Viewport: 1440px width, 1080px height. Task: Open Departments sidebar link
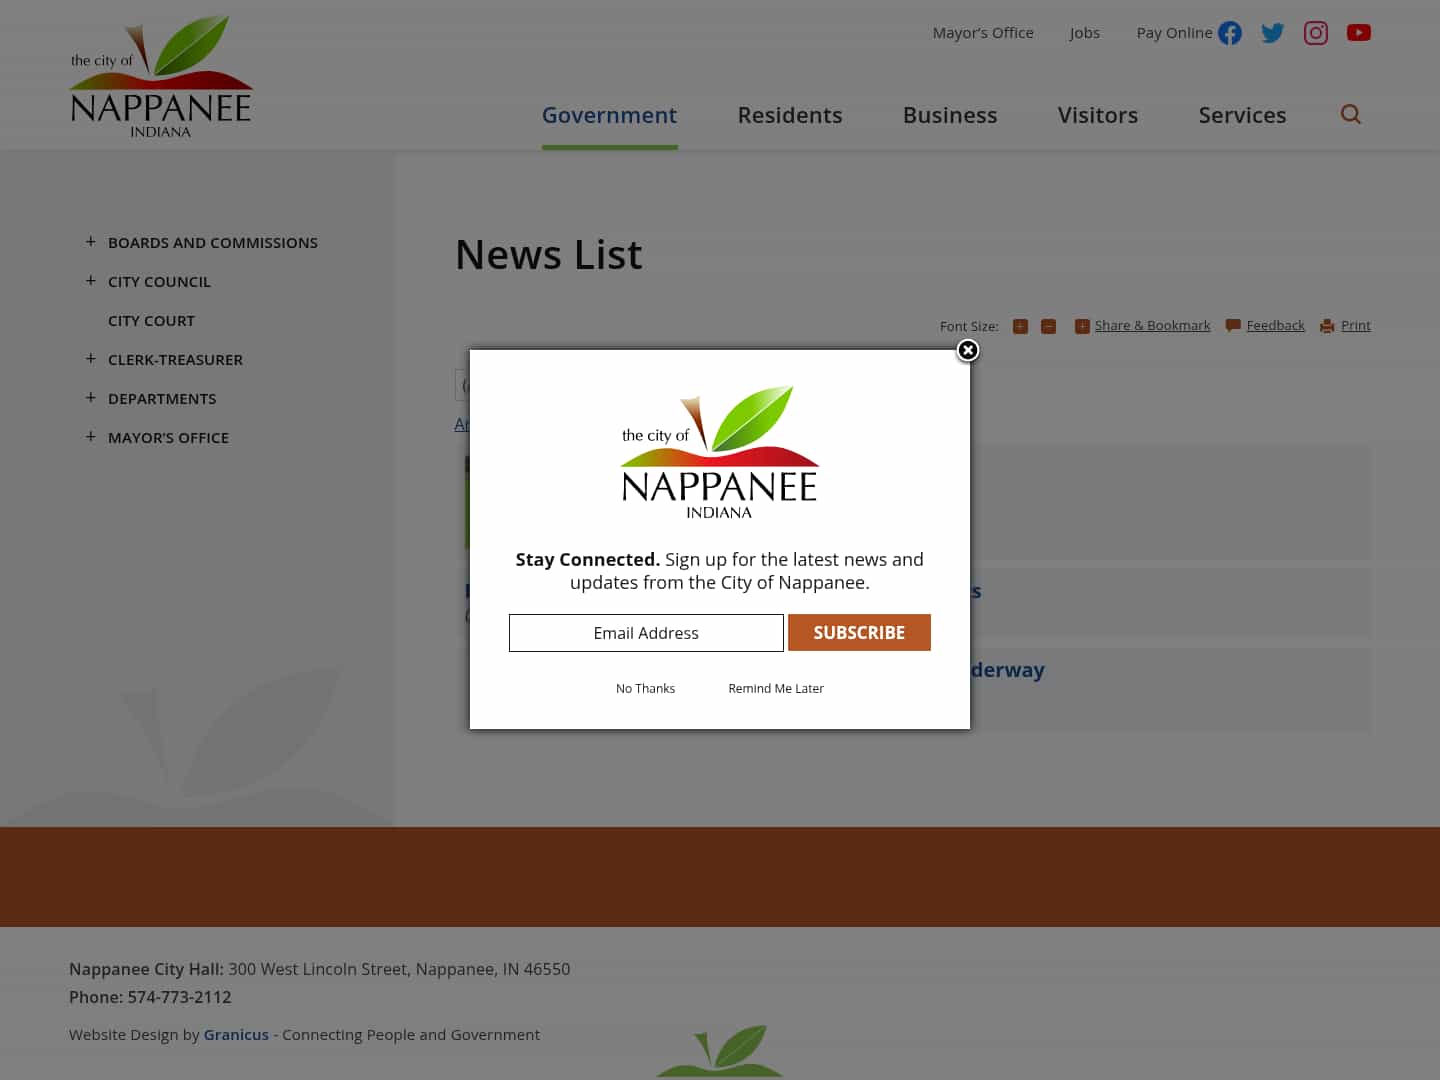coord(162,399)
